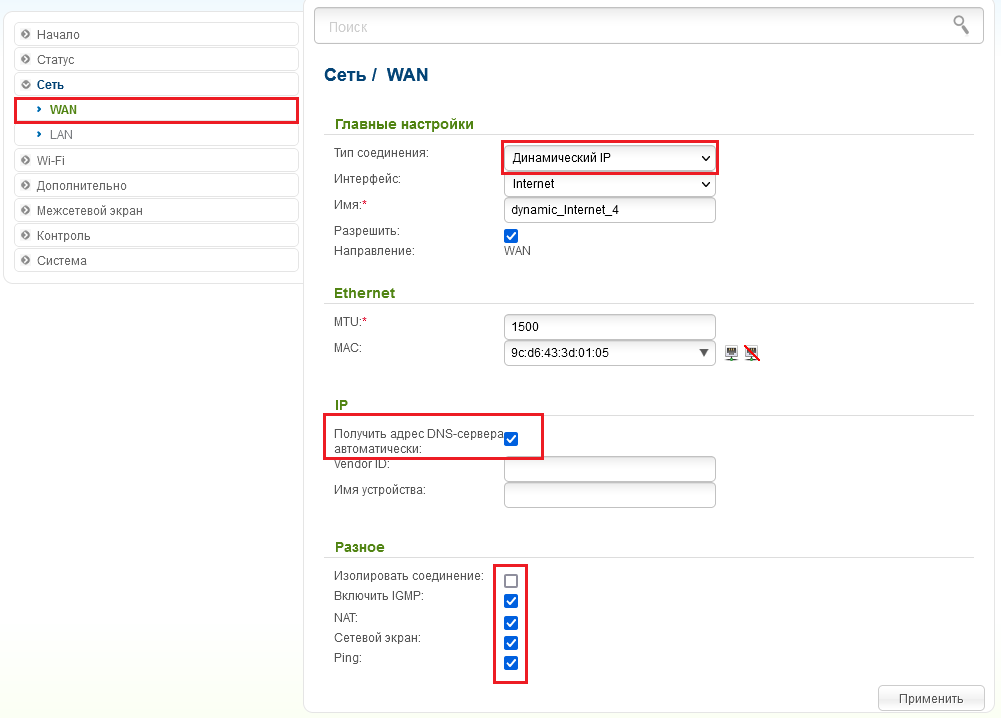1001x718 pixels.
Task: Click the search magnifier icon
Action: point(961,24)
